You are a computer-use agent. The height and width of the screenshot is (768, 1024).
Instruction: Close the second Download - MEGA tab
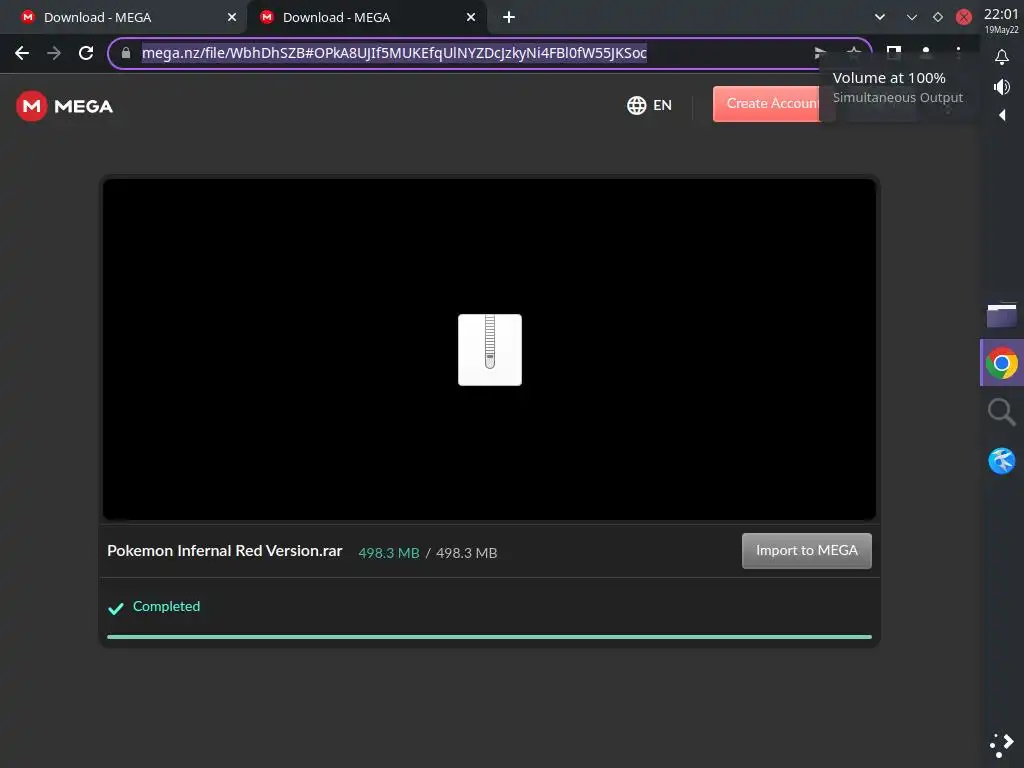click(x=471, y=18)
